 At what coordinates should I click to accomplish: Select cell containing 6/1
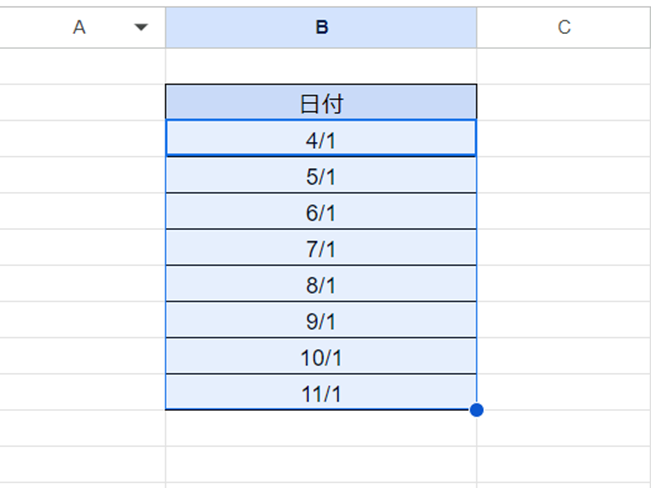(321, 211)
